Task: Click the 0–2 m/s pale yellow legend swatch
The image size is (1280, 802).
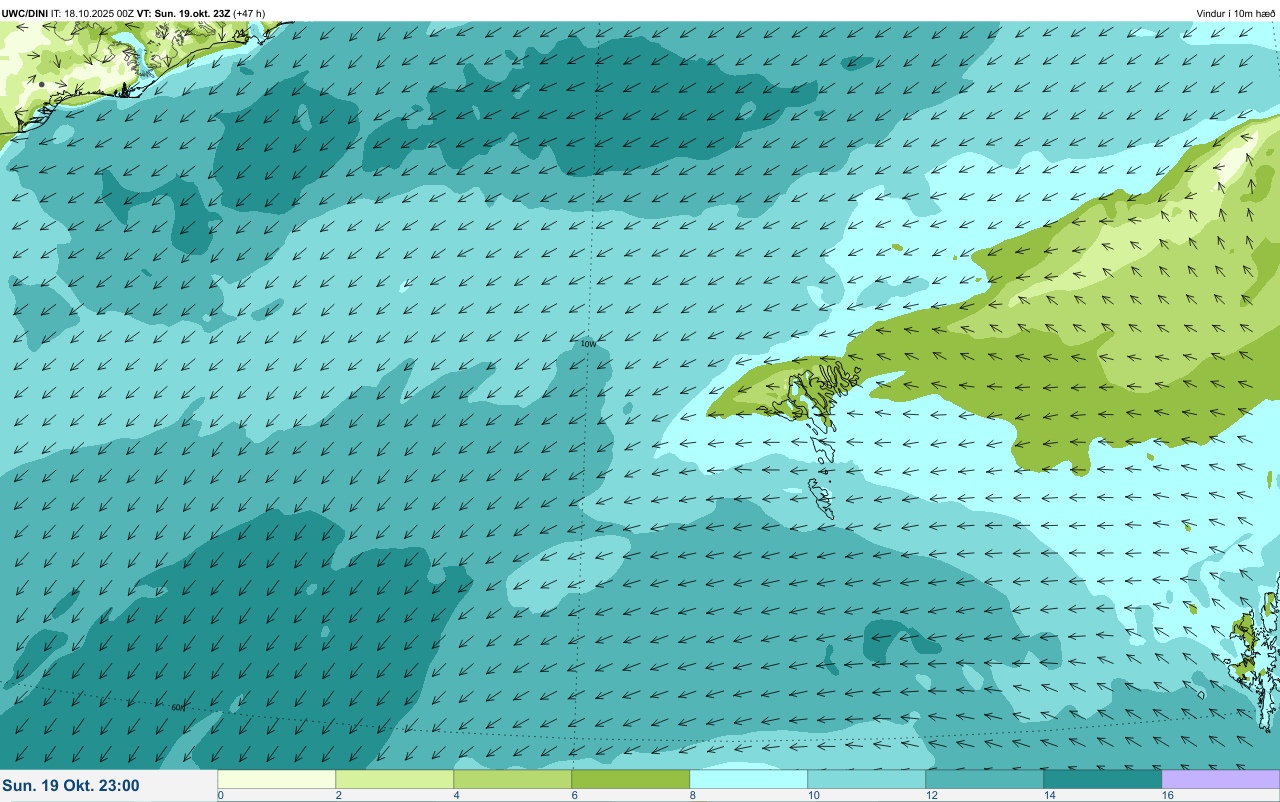Action: click(x=277, y=779)
